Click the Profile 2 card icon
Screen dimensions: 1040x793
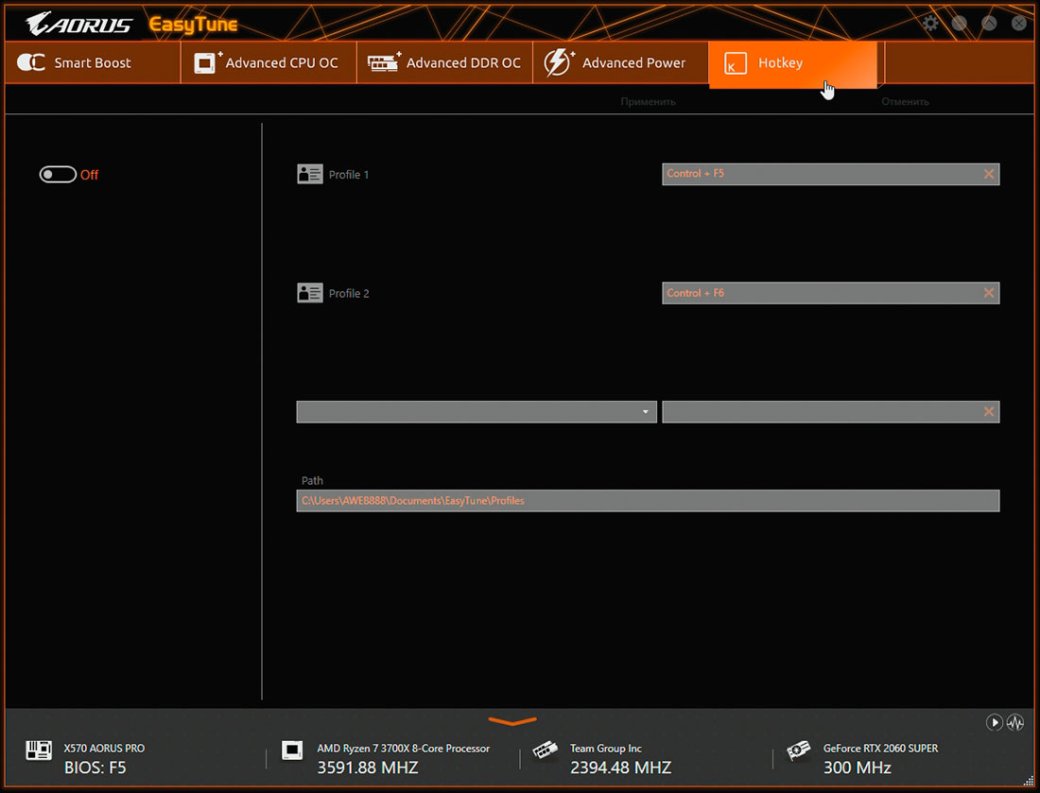(x=310, y=293)
